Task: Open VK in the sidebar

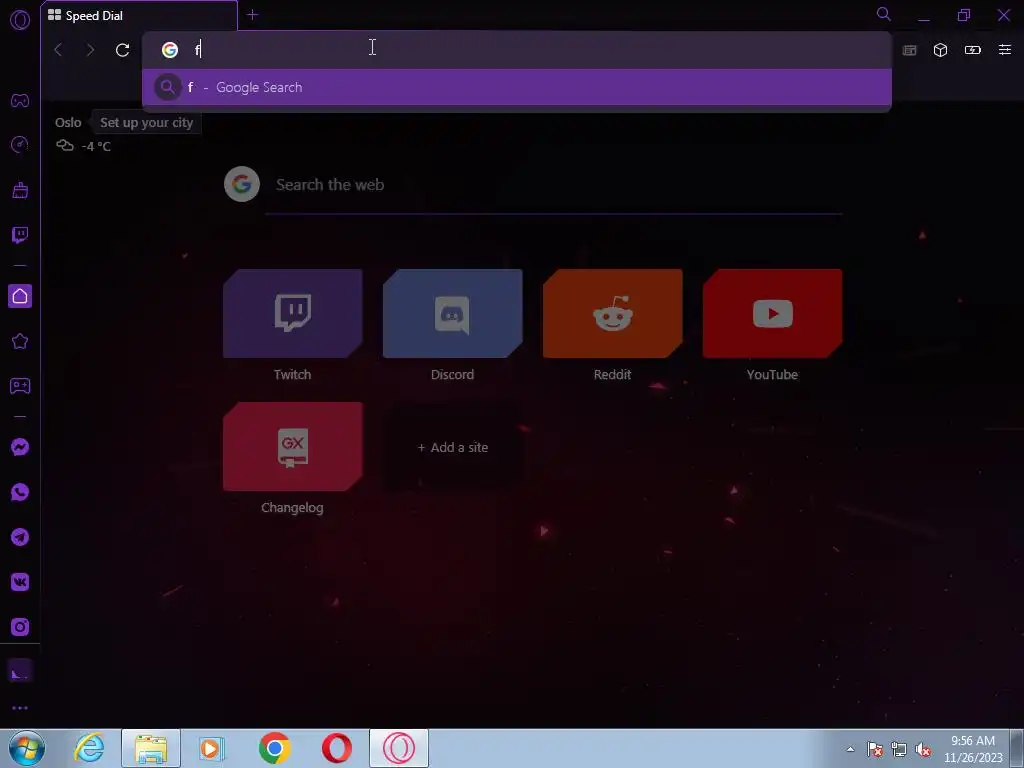Action: 20,582
